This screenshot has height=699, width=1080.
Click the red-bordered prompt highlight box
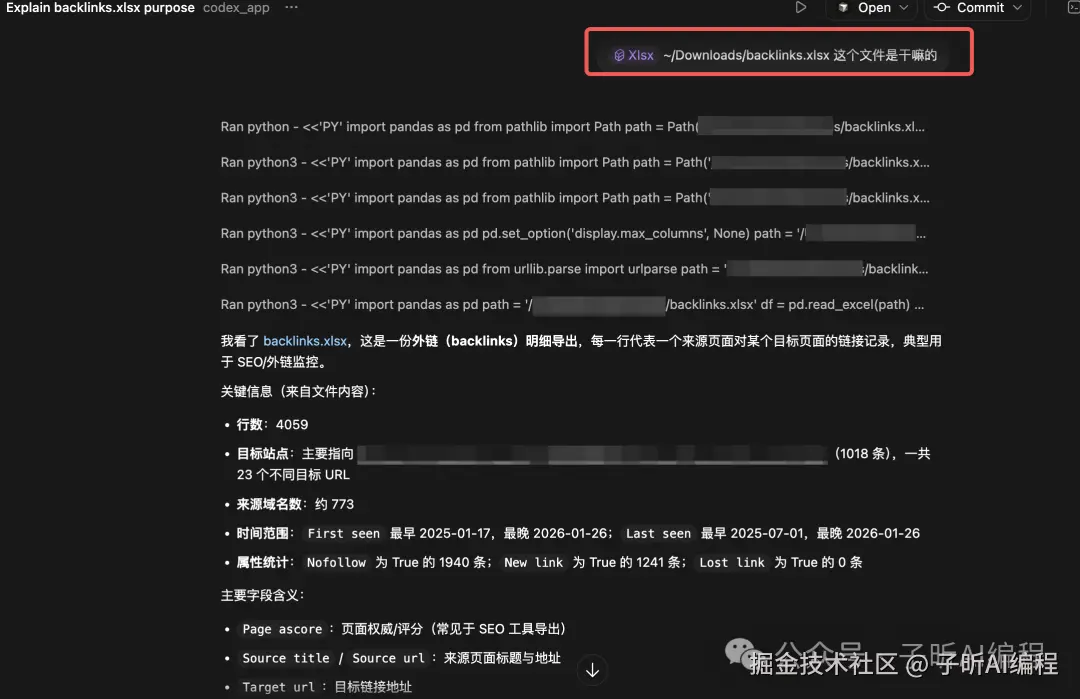click(778, 50)
